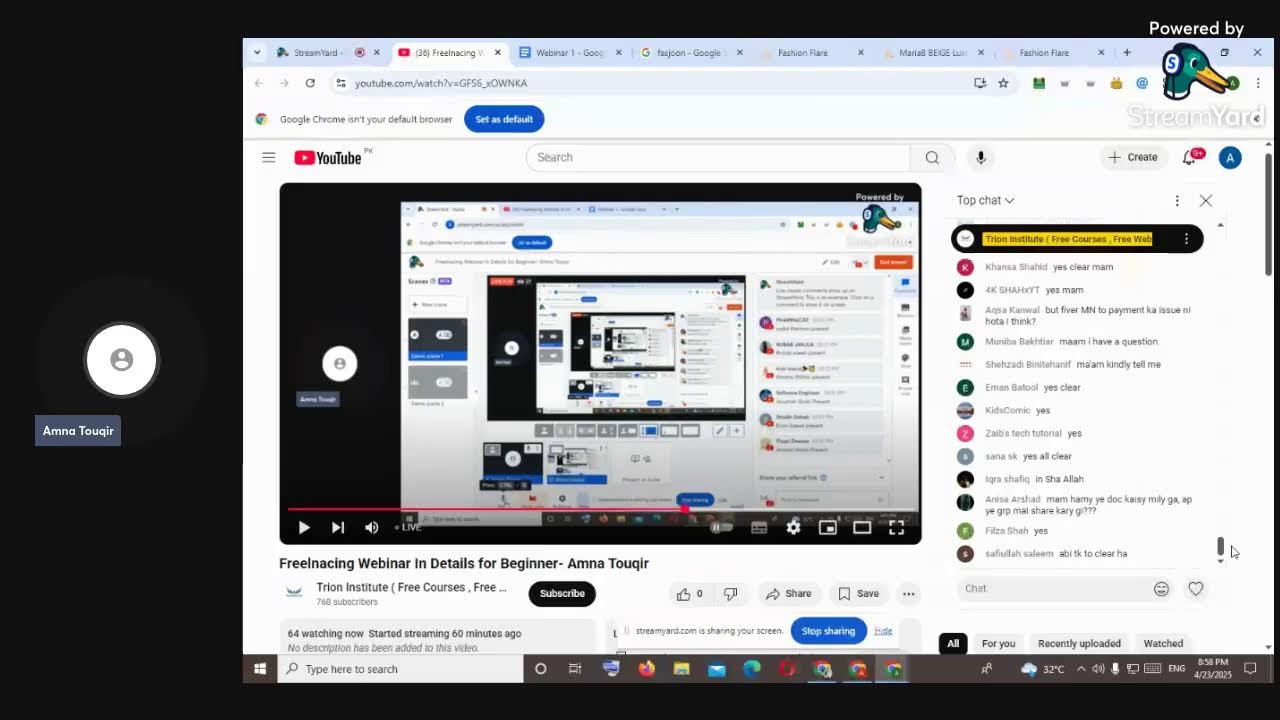Send a heart reaction in chat
This screenshot has height=720, width=1280.
(x=1196, y=589)
